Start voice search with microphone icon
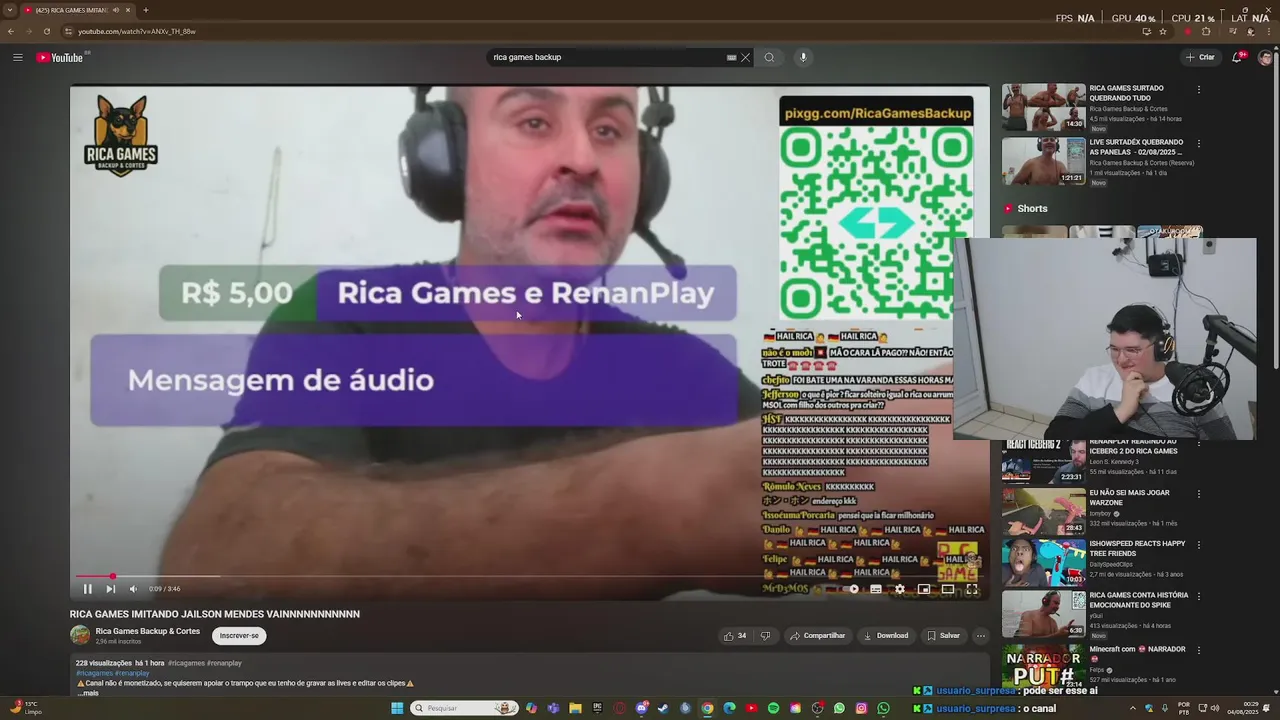This screenshot has width=1280, height=720. [x=802, y=57]
